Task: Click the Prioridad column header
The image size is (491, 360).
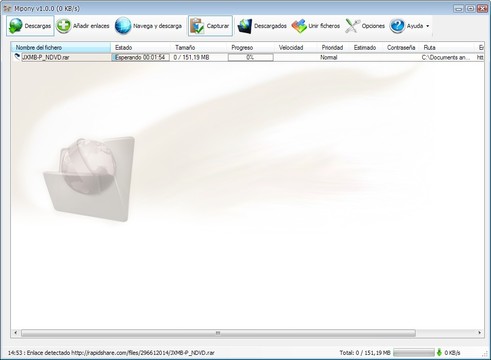Action: point(332,47)
